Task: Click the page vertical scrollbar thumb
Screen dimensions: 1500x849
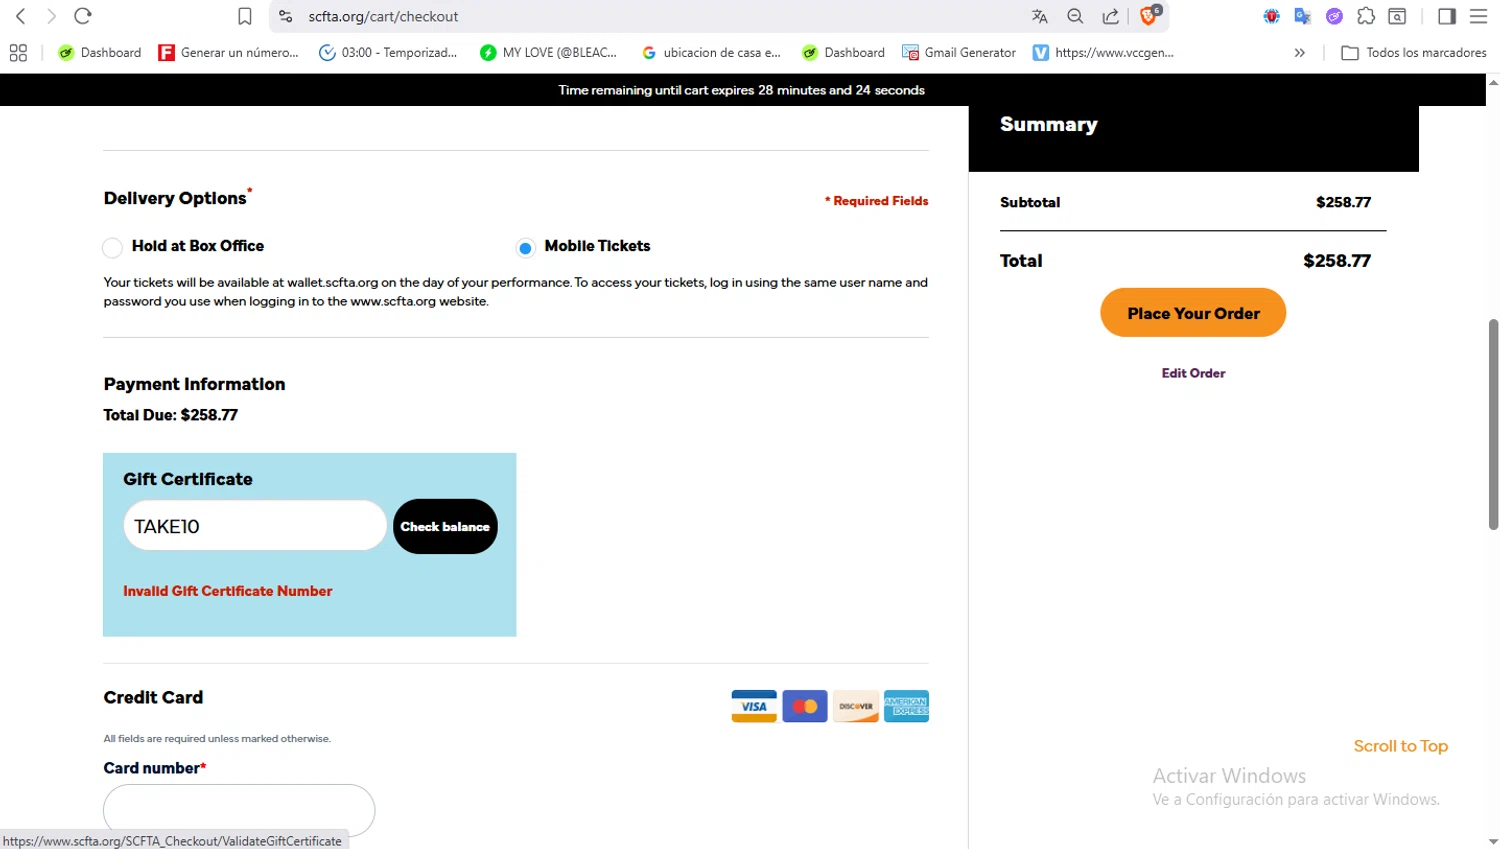Action: click(1493, 424)
